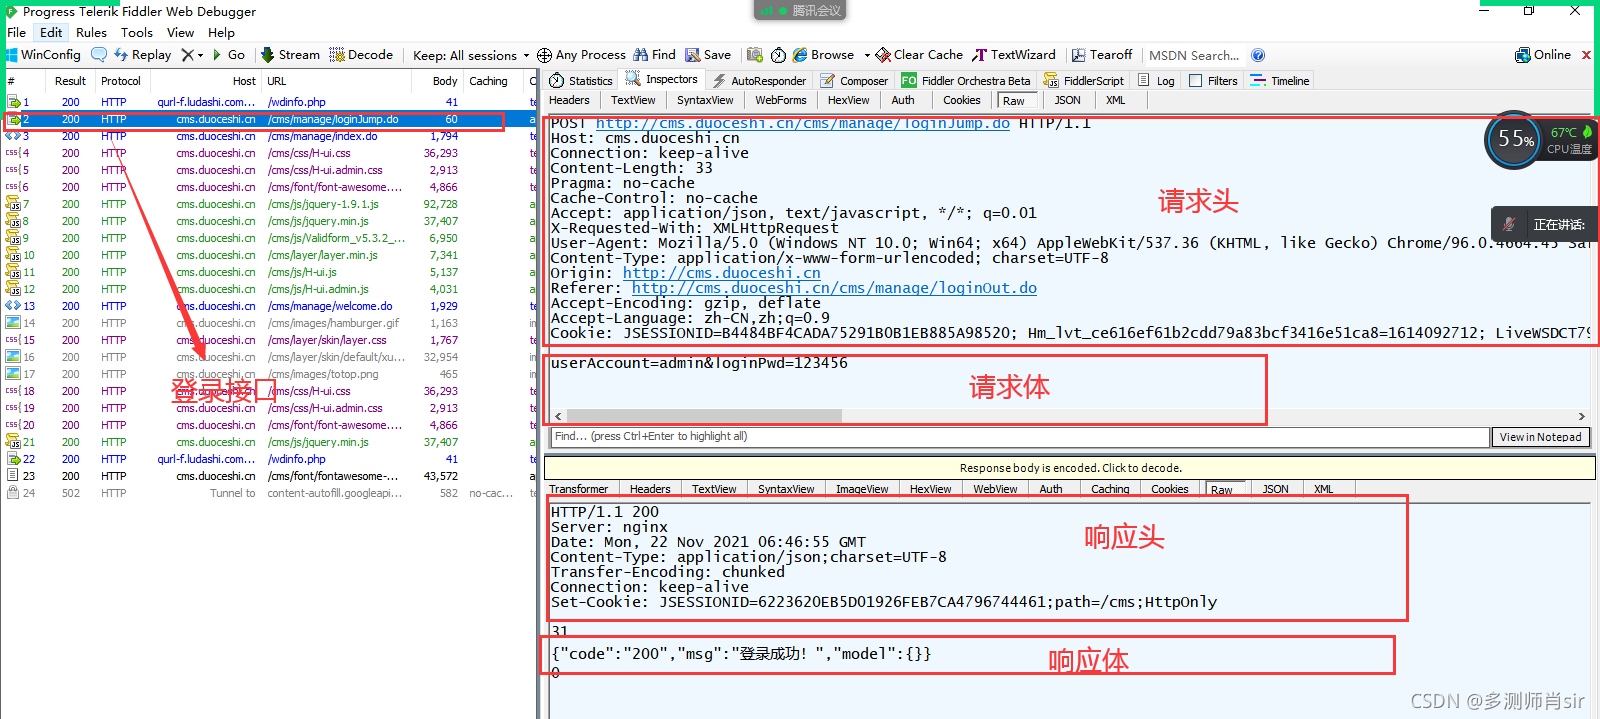1600x719 pixels.
Task: Open the Referer loginOut.do link
Action: [834, 288]
